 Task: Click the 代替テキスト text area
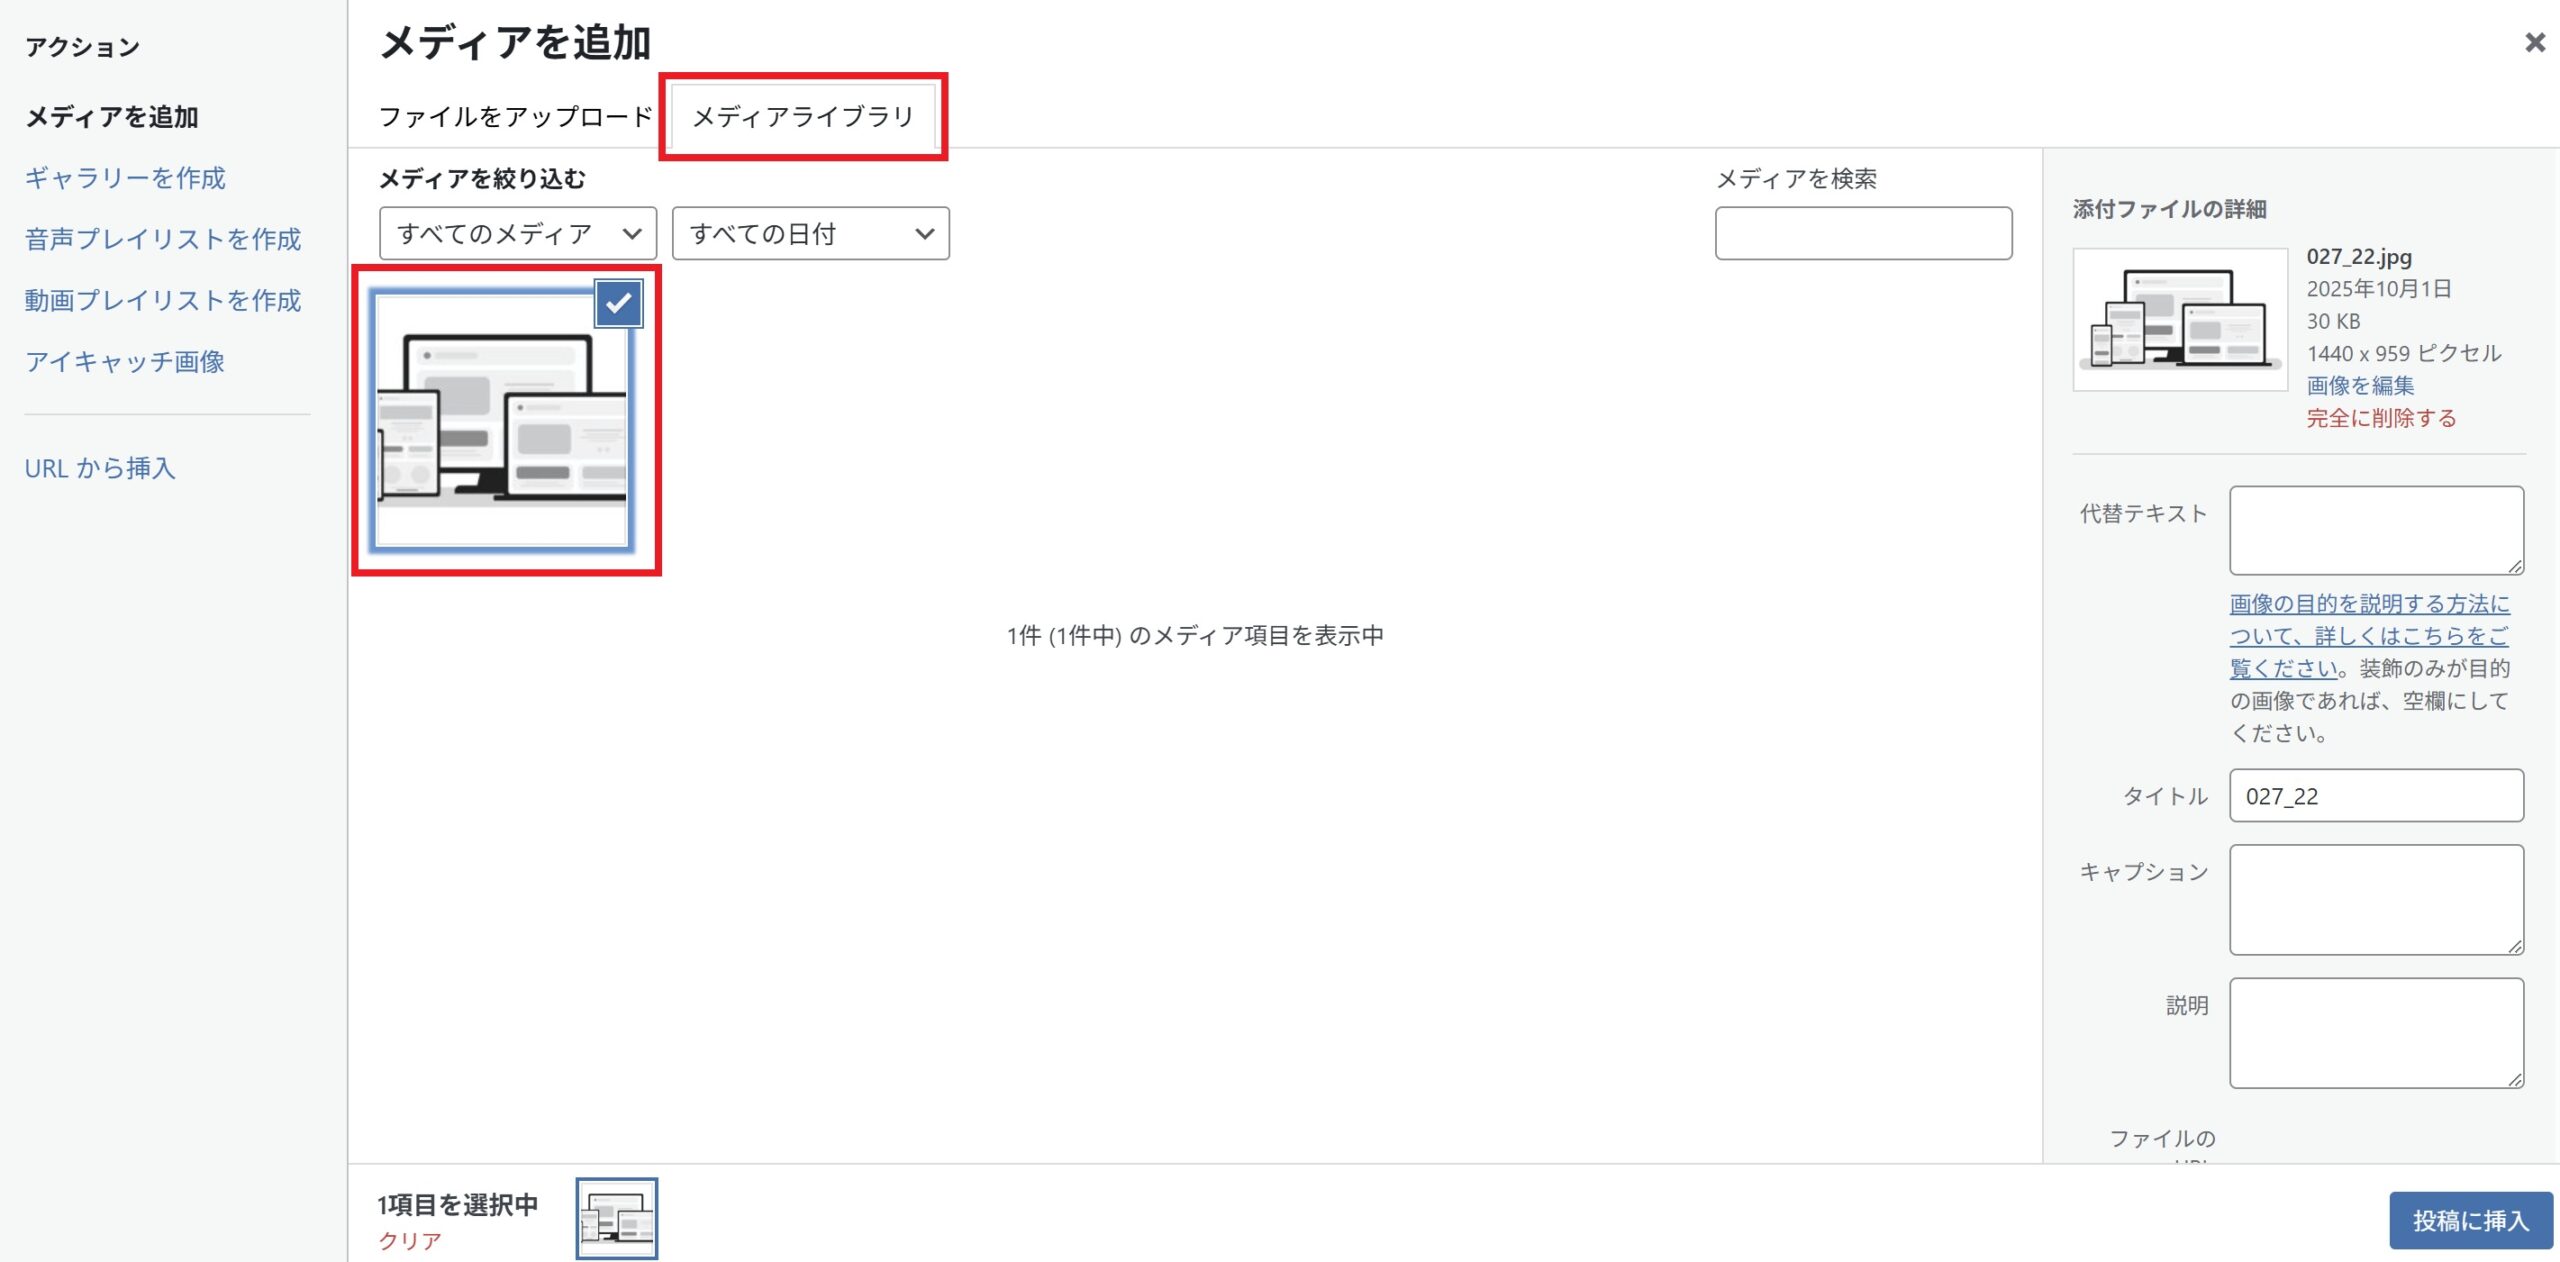pyautogui.click(x=2375, y=530)
